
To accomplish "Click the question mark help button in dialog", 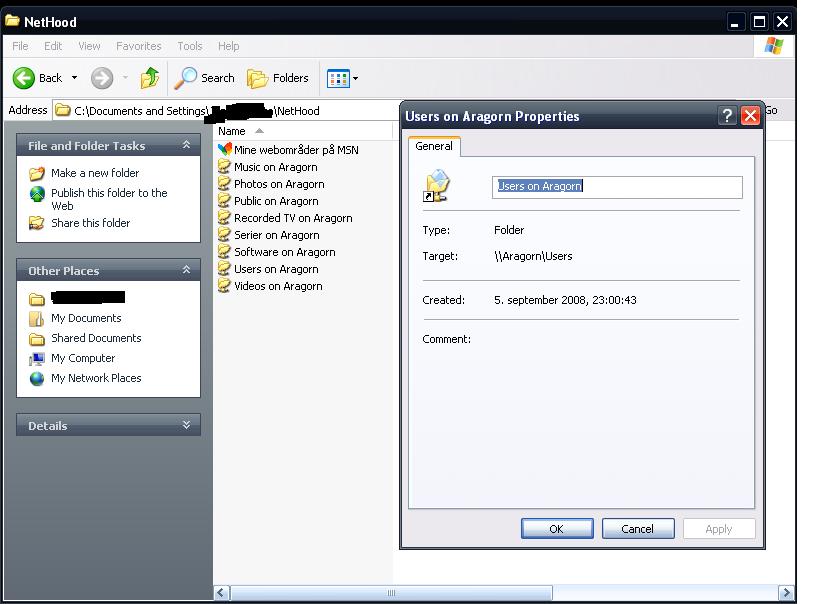I will coord(728,116).
